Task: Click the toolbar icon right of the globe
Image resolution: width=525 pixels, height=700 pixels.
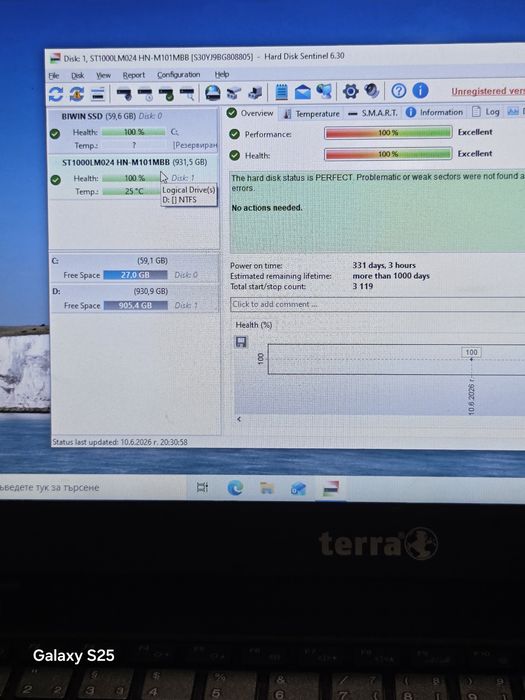Action: 233,93
